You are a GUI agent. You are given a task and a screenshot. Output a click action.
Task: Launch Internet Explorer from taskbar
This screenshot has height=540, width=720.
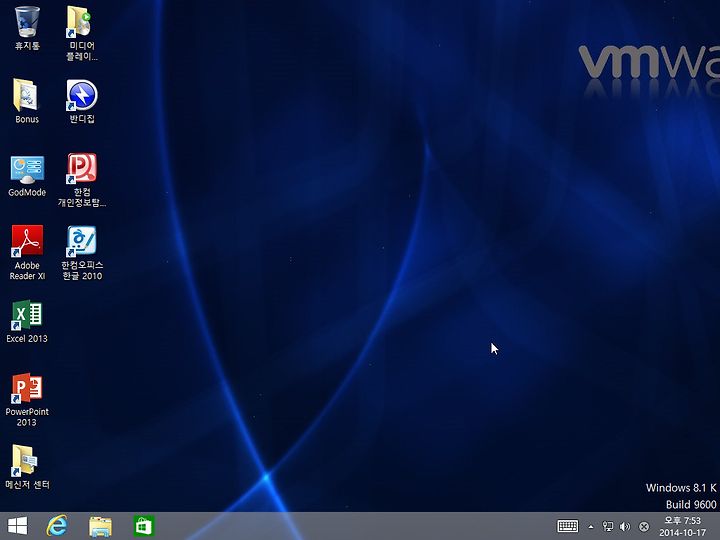57,526
